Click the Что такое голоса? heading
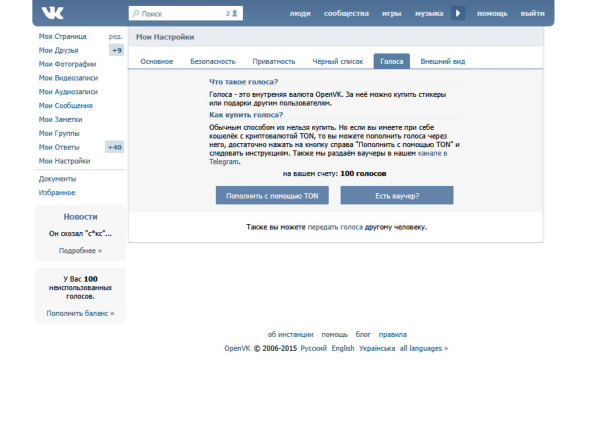Screen dimensions: 604x426 click(243, 82)
